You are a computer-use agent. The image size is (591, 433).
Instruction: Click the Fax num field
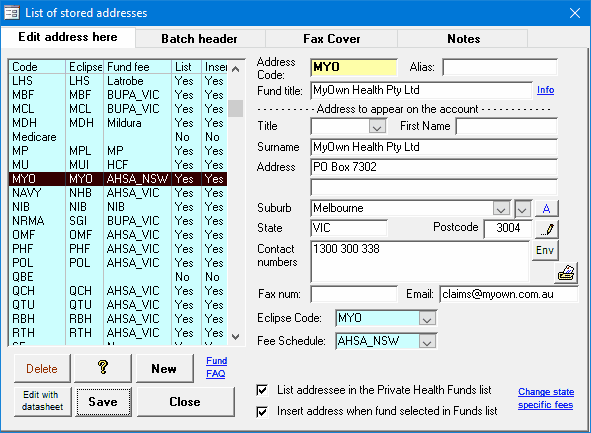[x=354, y=294]
